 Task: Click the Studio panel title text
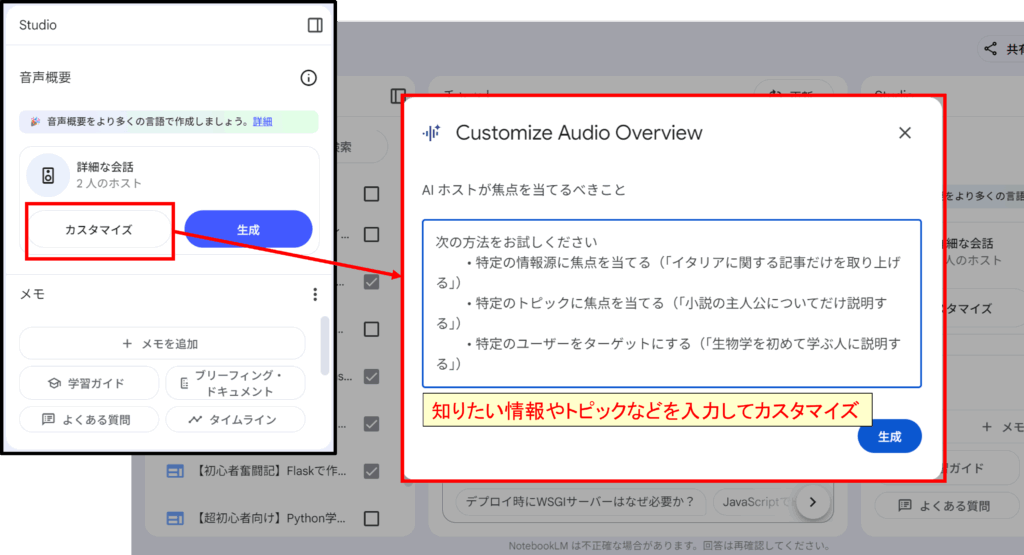click(x=38, y=25)
